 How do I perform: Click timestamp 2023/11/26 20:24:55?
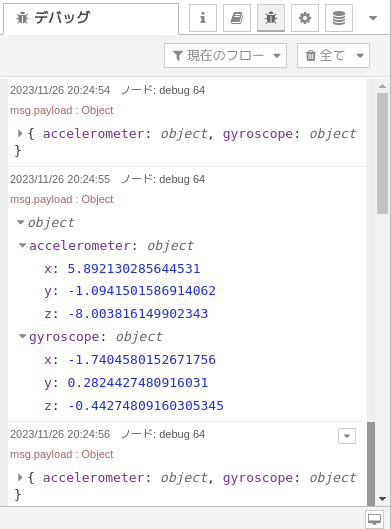60,179
